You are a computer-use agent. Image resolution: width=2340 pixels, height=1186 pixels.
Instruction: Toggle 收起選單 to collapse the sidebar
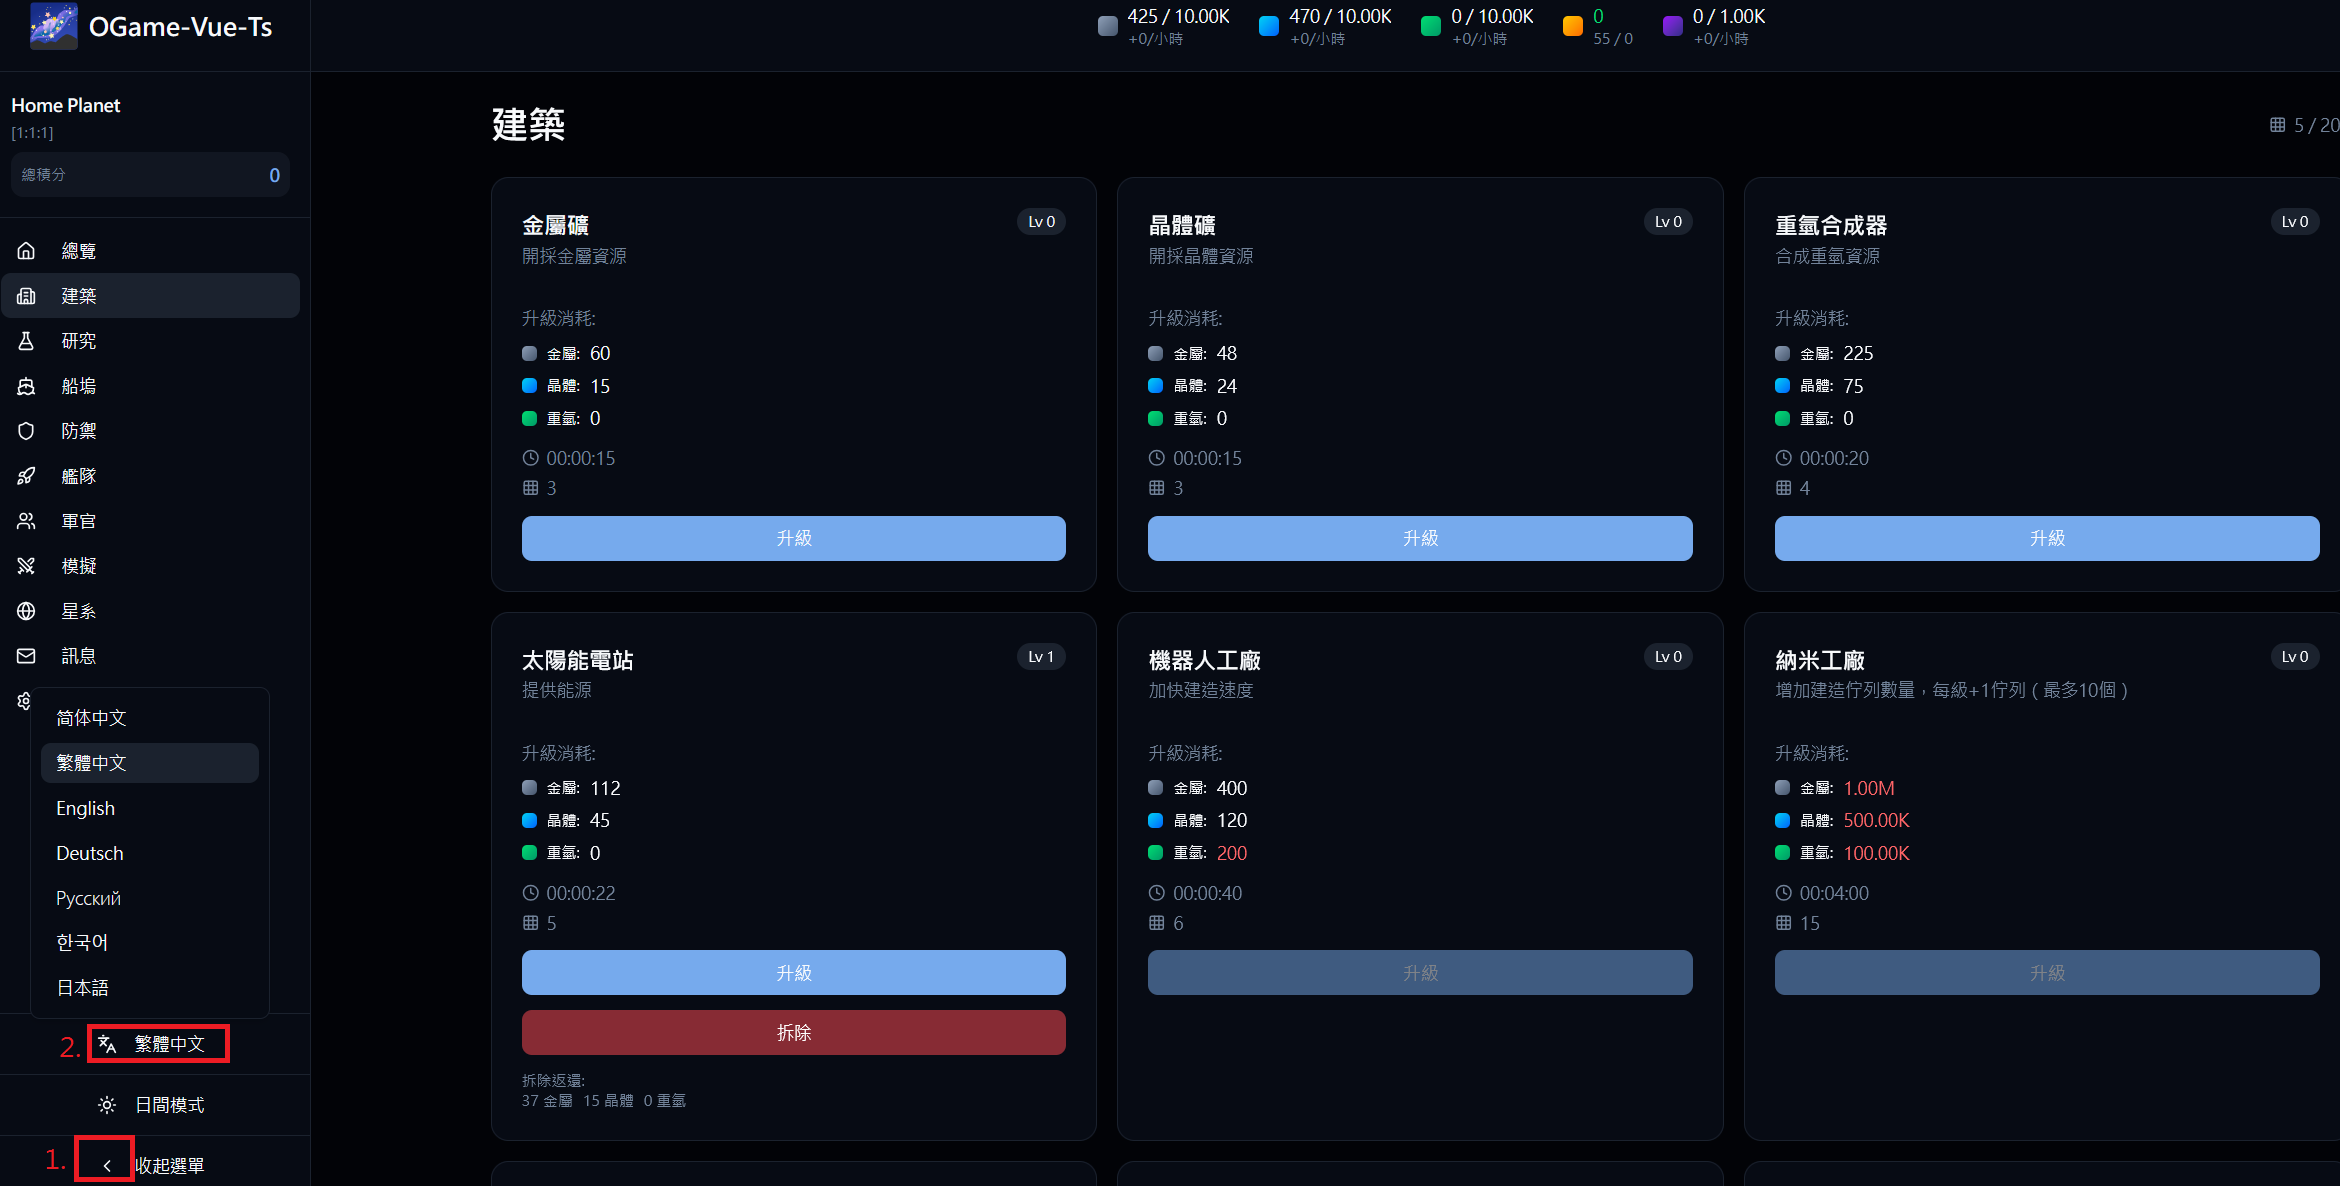pyautogui.click(x=170, y=1165)
